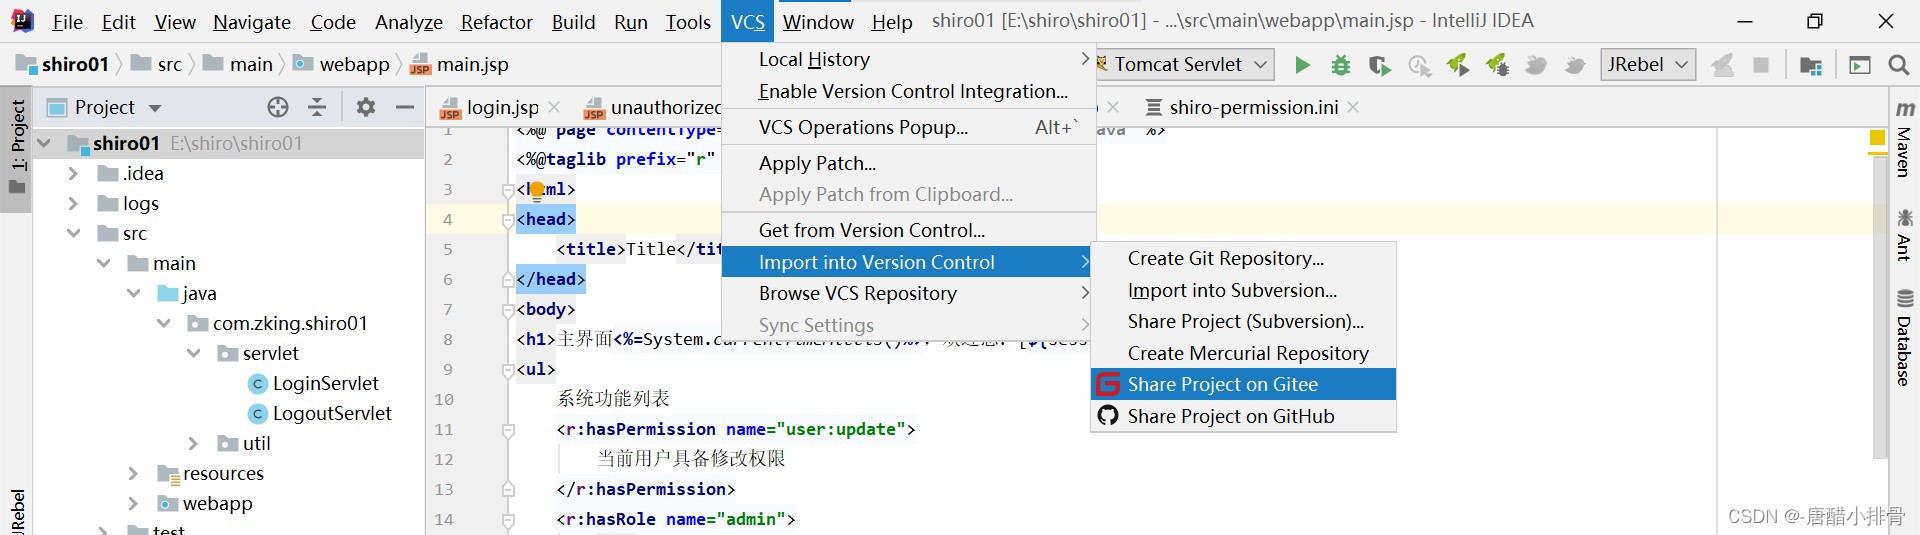Click webapp breadcrumb in navigation bar
This screenshot has width=1920, height=535.
point(341,65)
